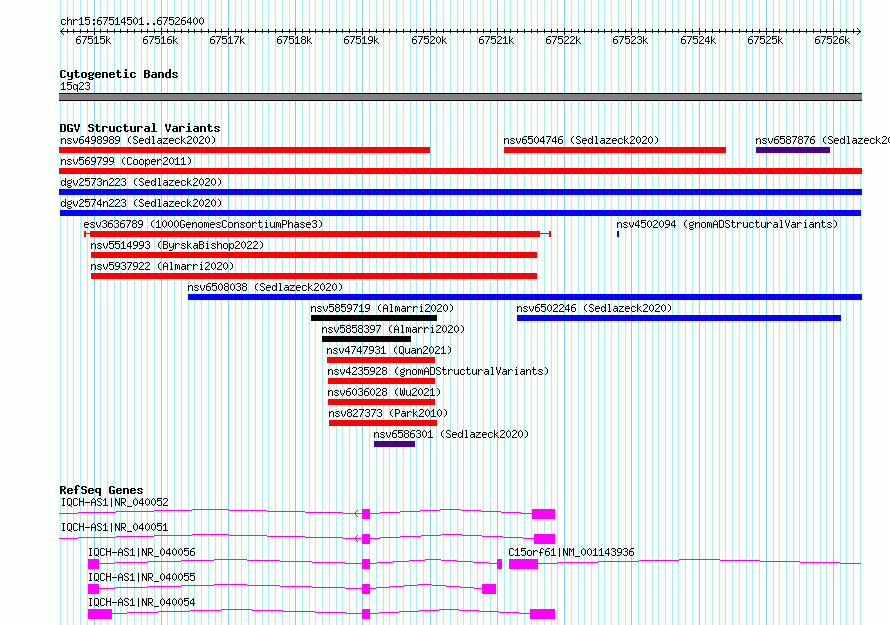Open the nsv6502246 (Sedlazeck2020) label
Image resolution: width=890 pixels, height=625 pixels.
click(594, 308)
